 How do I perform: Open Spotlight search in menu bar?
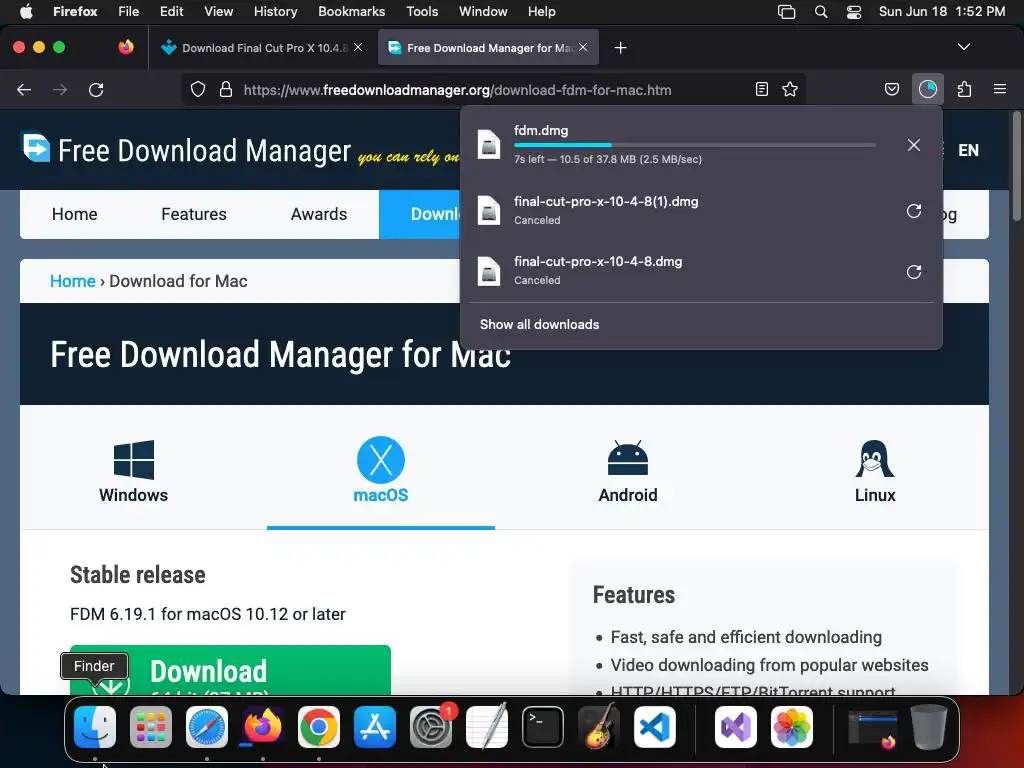821,12
